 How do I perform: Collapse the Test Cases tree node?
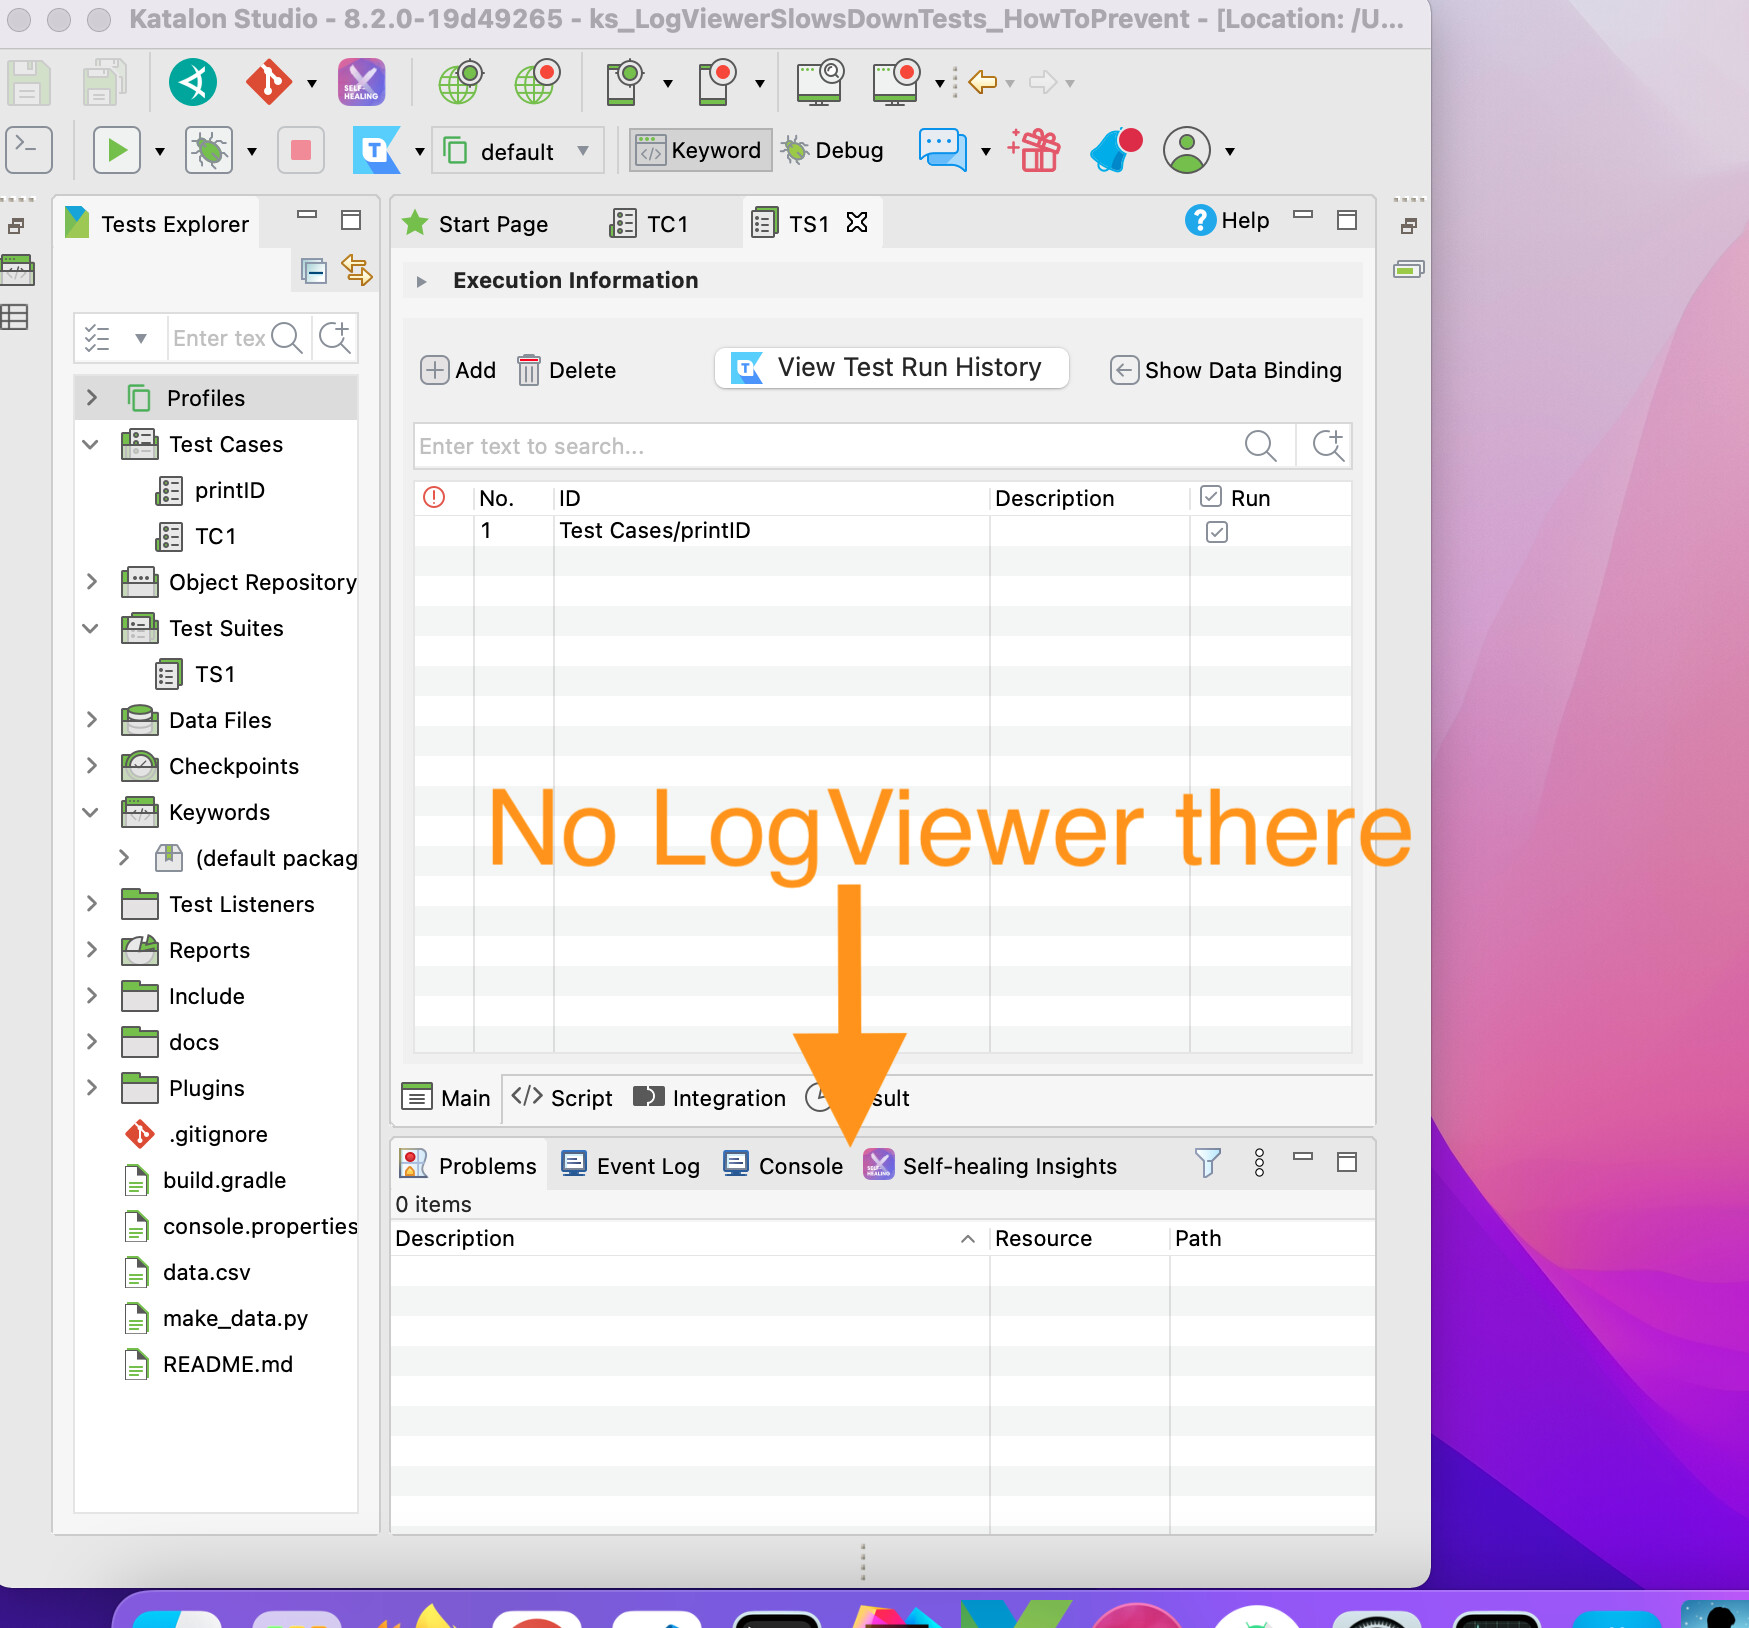pos(92,444)
